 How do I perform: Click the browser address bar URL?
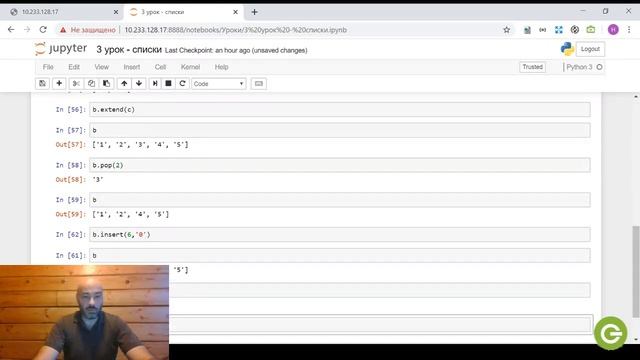coord(236,30)
